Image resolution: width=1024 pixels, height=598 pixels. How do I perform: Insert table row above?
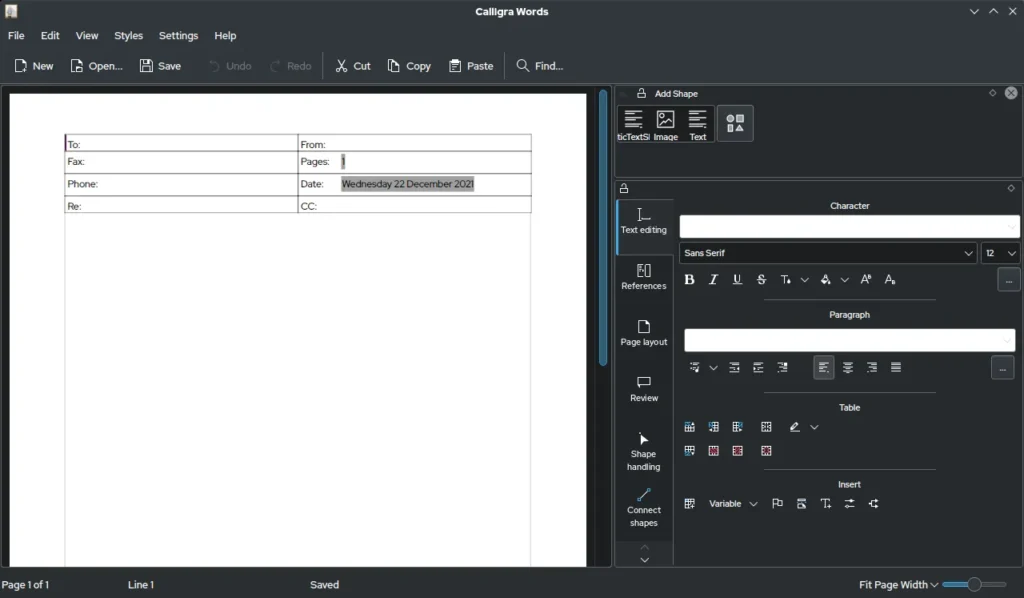(x=690, y=427)
